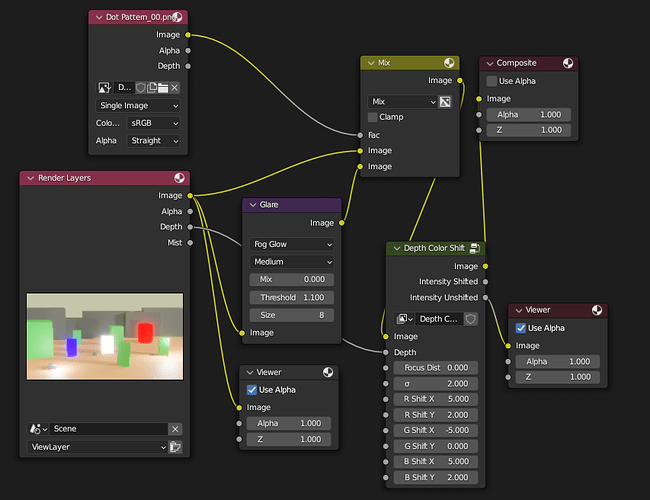The image size is (650, 500).
Task: Open Straight alpha mode dropdown
Action: (153, 141)
